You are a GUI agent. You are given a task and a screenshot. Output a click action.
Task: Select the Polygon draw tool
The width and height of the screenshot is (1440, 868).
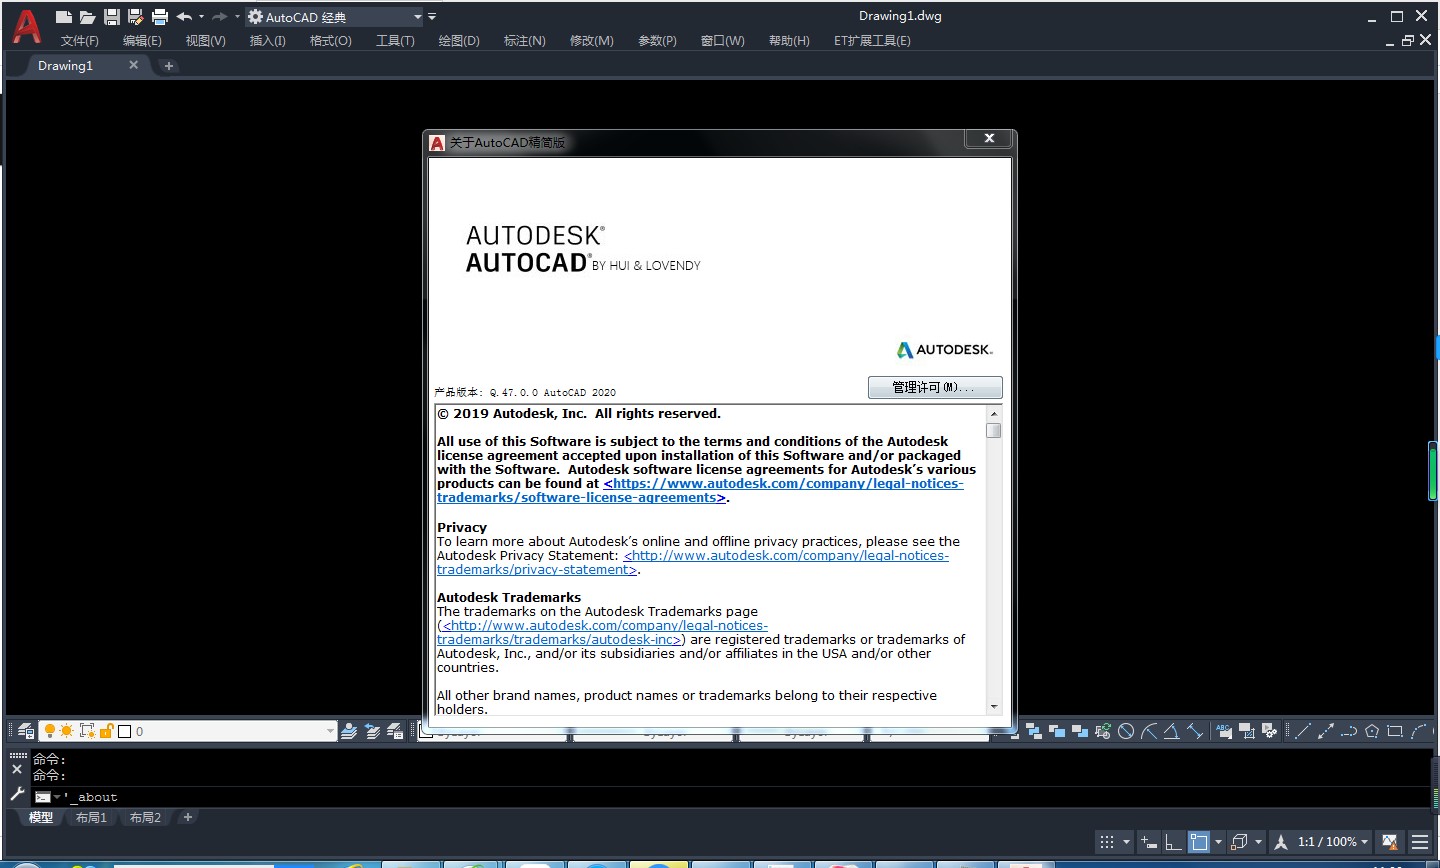[1372, 731]
